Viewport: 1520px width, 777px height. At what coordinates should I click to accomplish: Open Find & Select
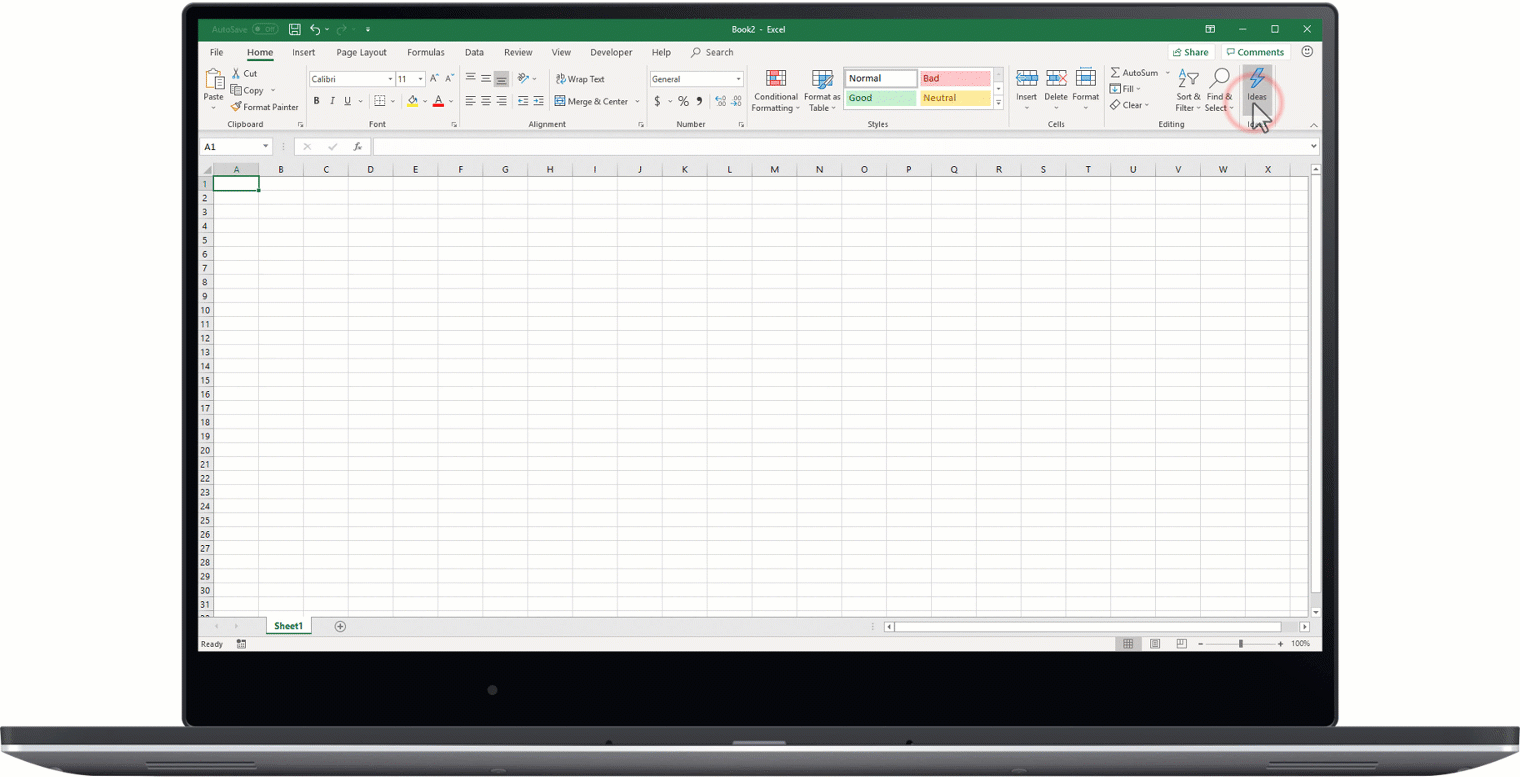click(1219, 91)
